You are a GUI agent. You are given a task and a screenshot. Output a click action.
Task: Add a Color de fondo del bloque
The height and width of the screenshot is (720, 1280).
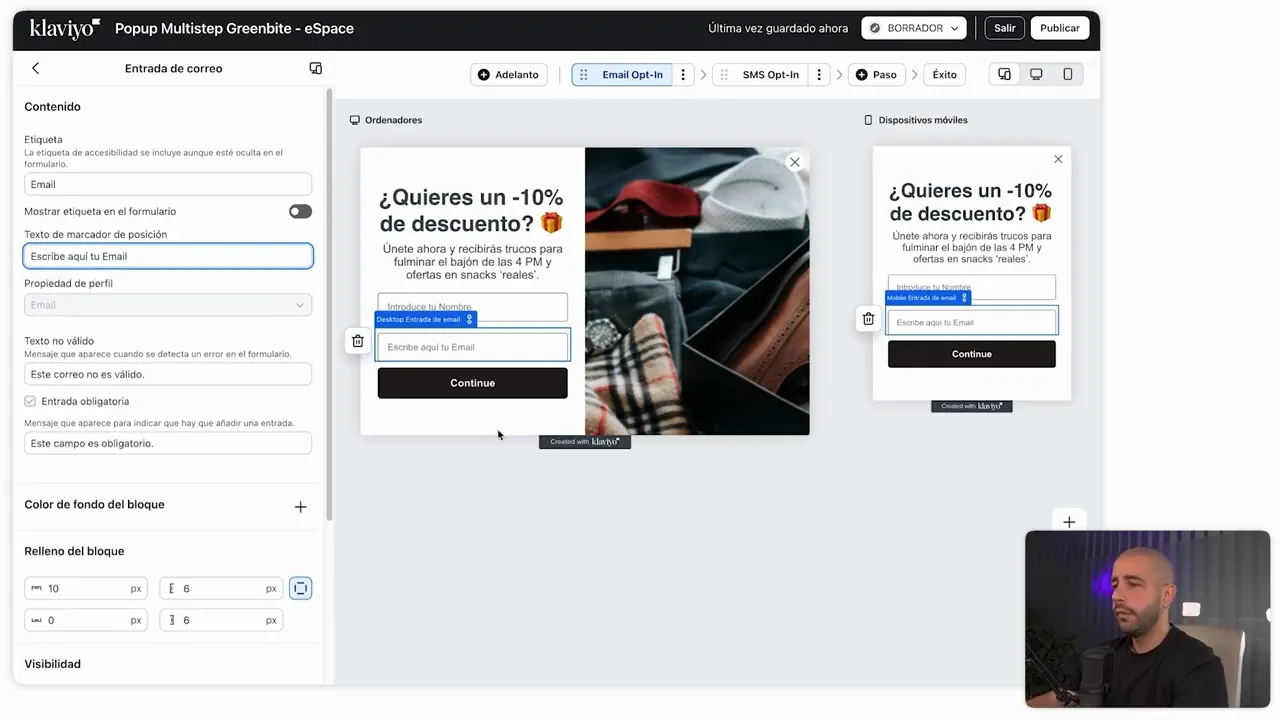click(x=300, y=507)
